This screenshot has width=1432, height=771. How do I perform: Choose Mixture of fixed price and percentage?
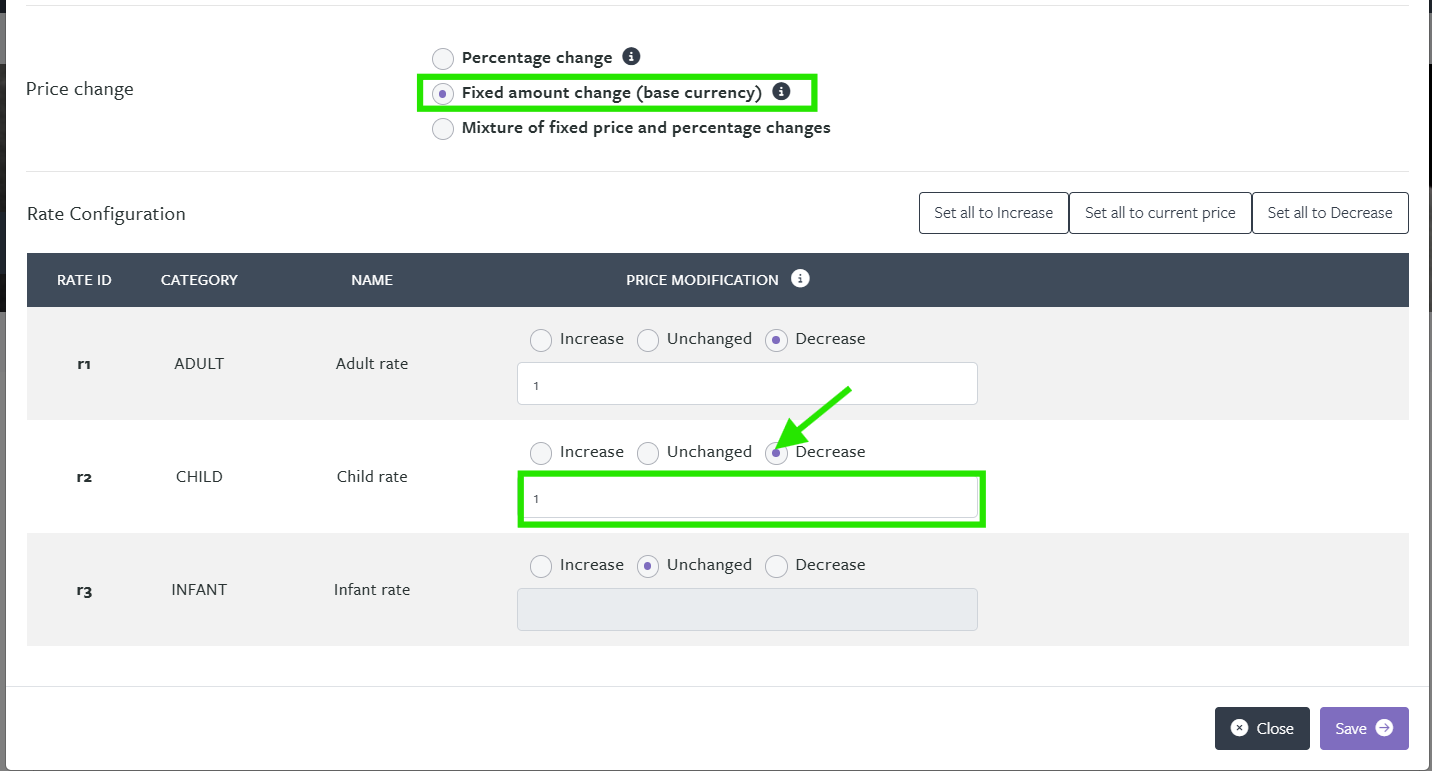pos(443,129)
